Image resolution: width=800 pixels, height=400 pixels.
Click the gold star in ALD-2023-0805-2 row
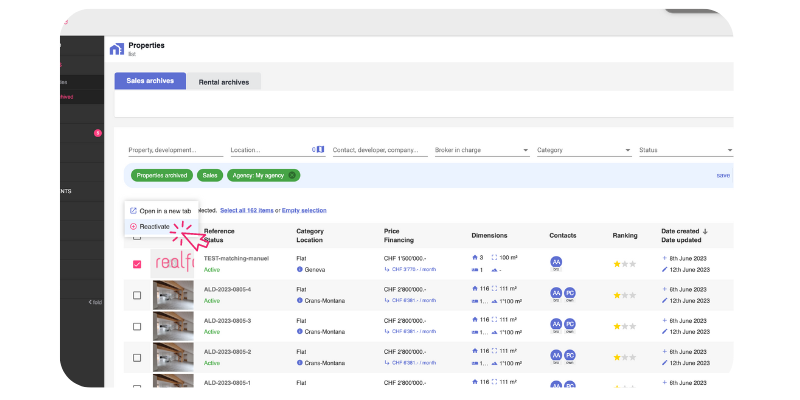point(617,357)
